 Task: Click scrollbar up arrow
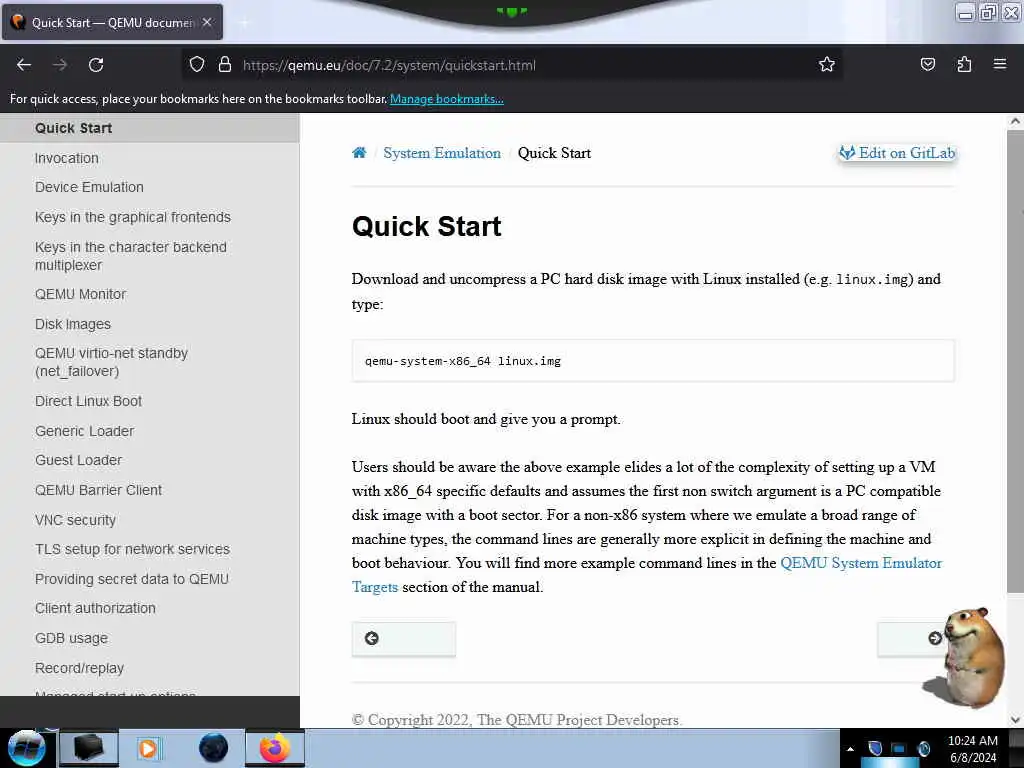(x=1015, y=121)
